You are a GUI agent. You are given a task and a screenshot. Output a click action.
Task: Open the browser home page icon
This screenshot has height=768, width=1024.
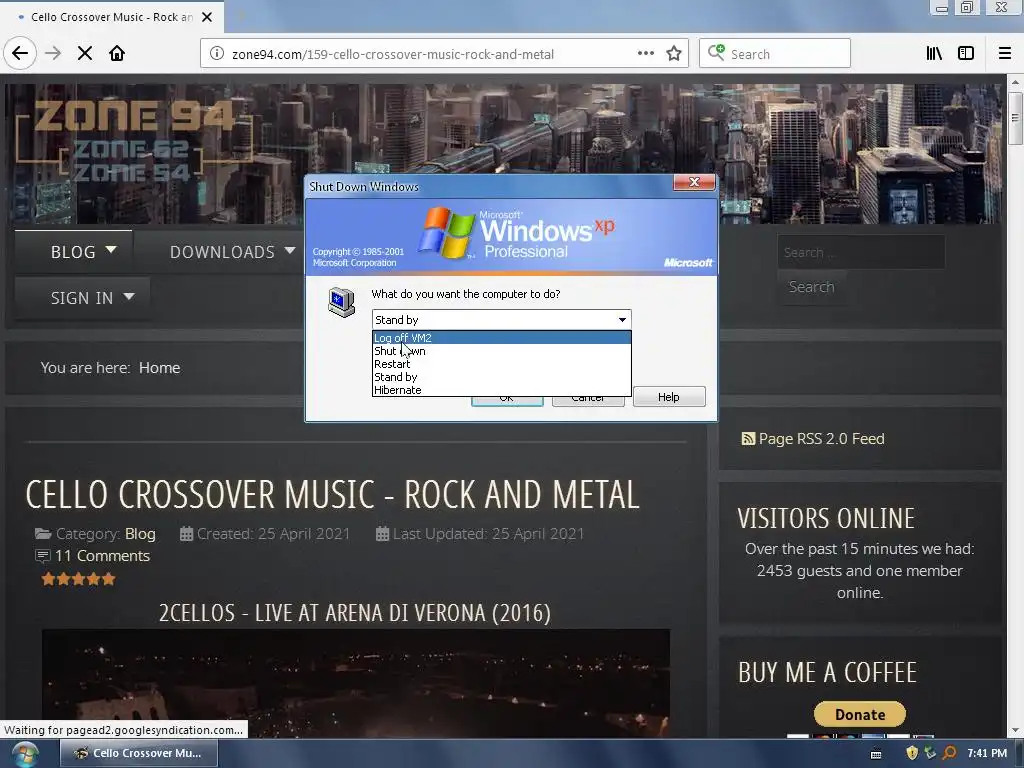pyautogui.click(x=117, y=54)
